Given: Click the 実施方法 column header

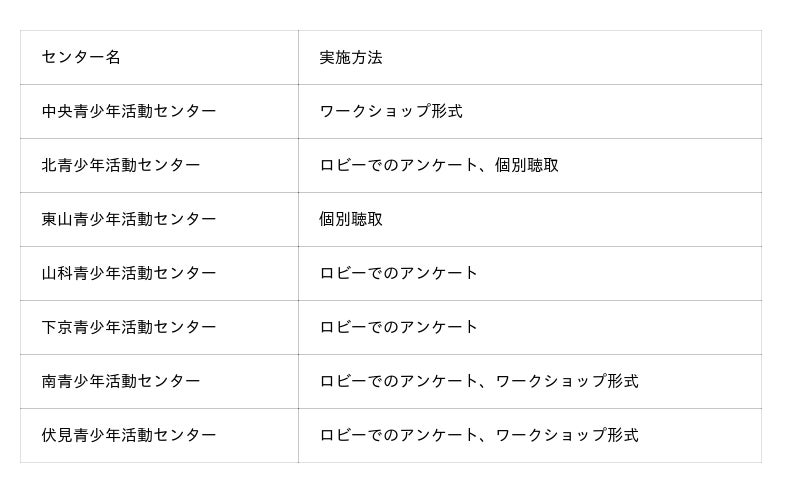Looking at the screenshot, I should coord(351,57).
